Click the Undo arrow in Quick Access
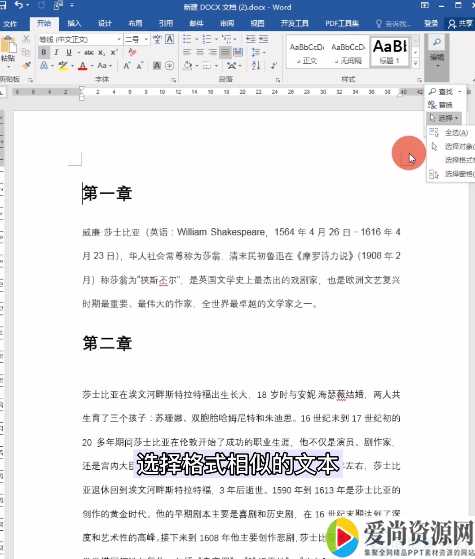 pyautogui.click(x=19, y=5)
